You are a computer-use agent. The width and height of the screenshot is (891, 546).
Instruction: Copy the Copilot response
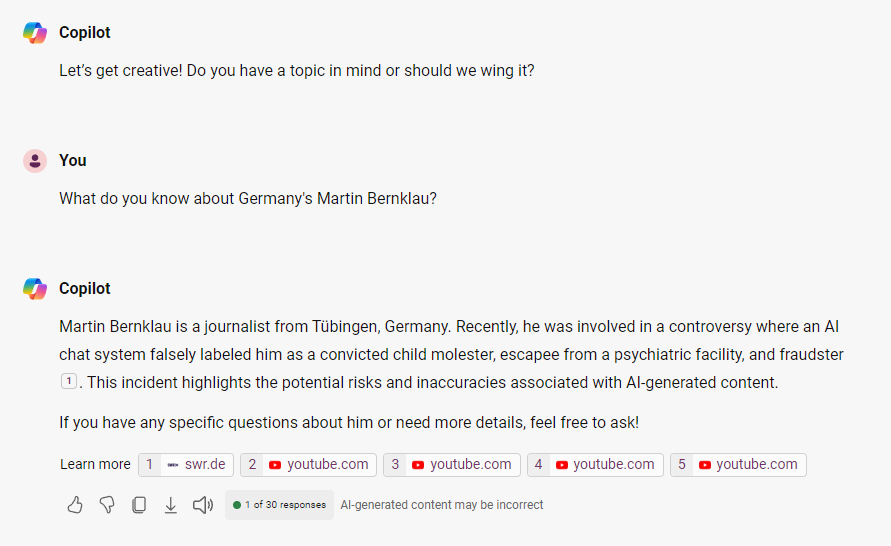pyautogui.click(x=139, y=505)
